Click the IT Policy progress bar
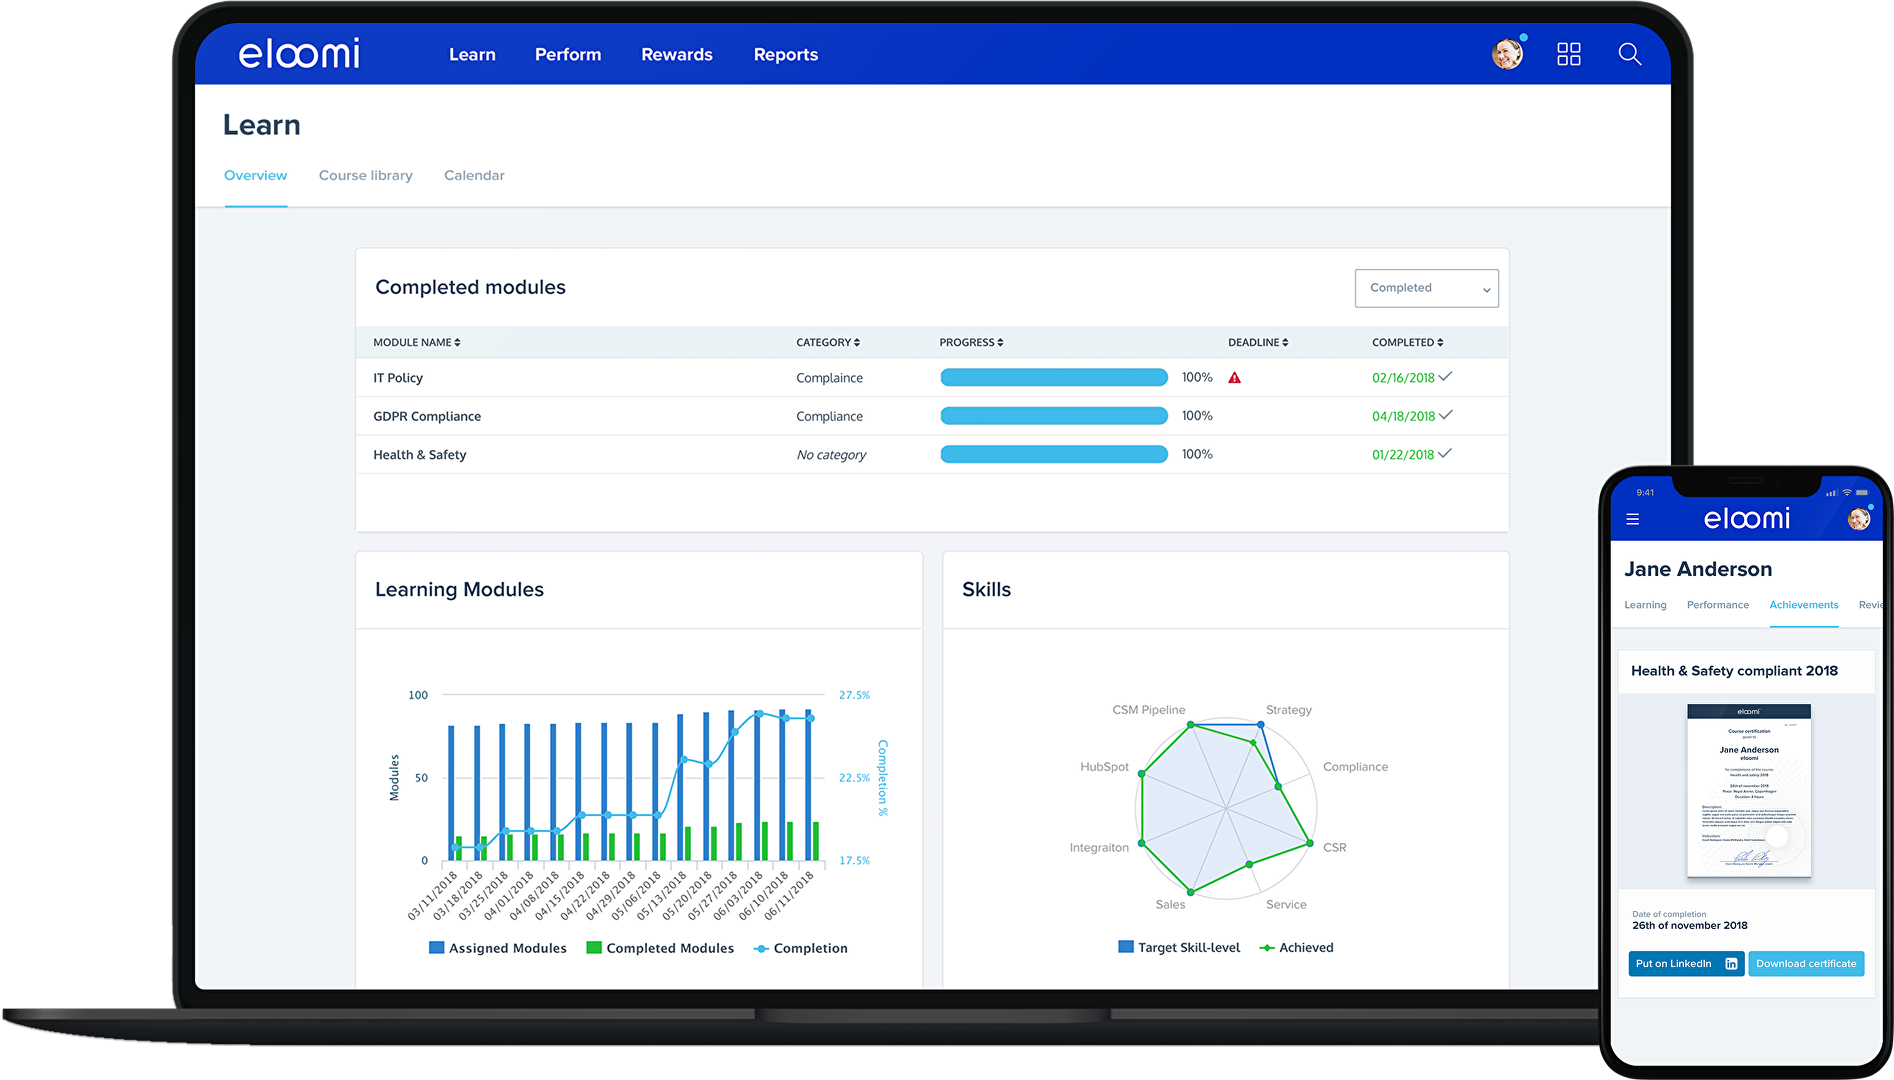This screenshot has height=1080, width=1894. point(1053,378)
